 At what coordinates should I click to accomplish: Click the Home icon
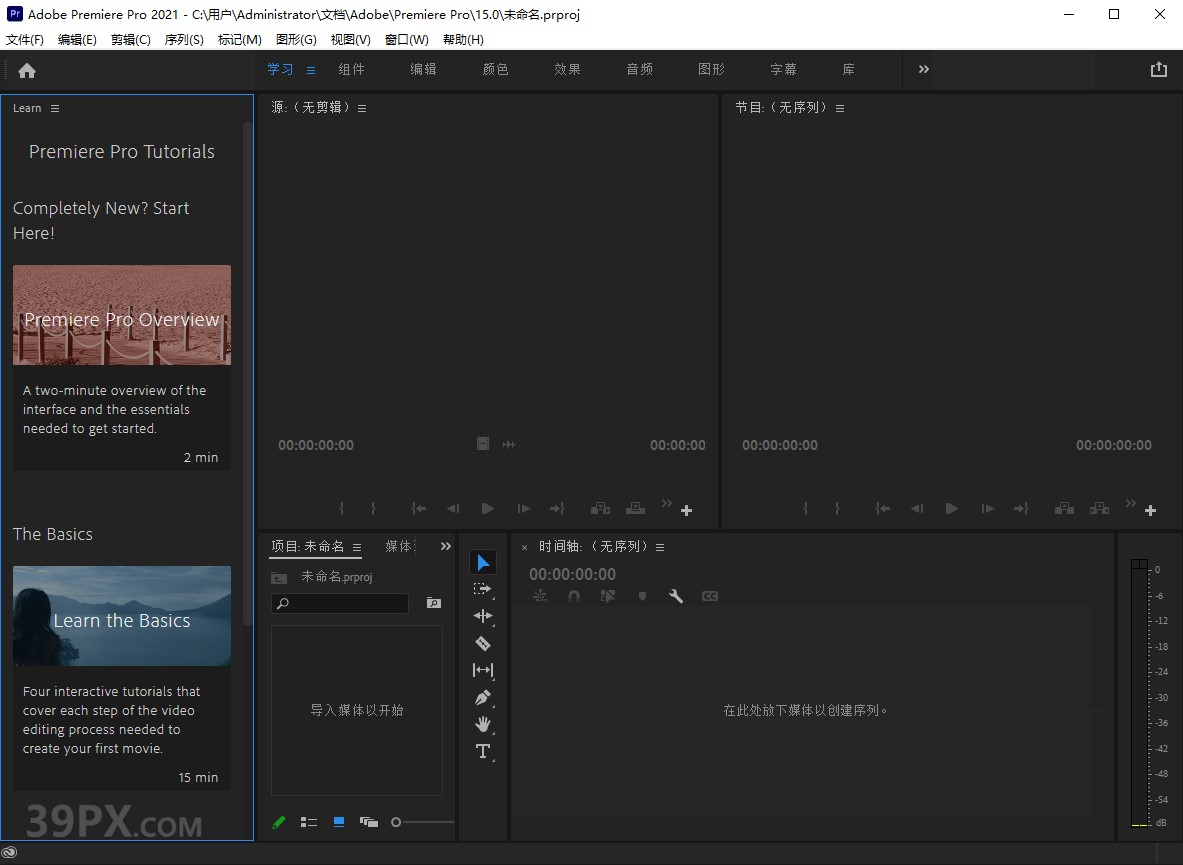[x=27, y=70]
